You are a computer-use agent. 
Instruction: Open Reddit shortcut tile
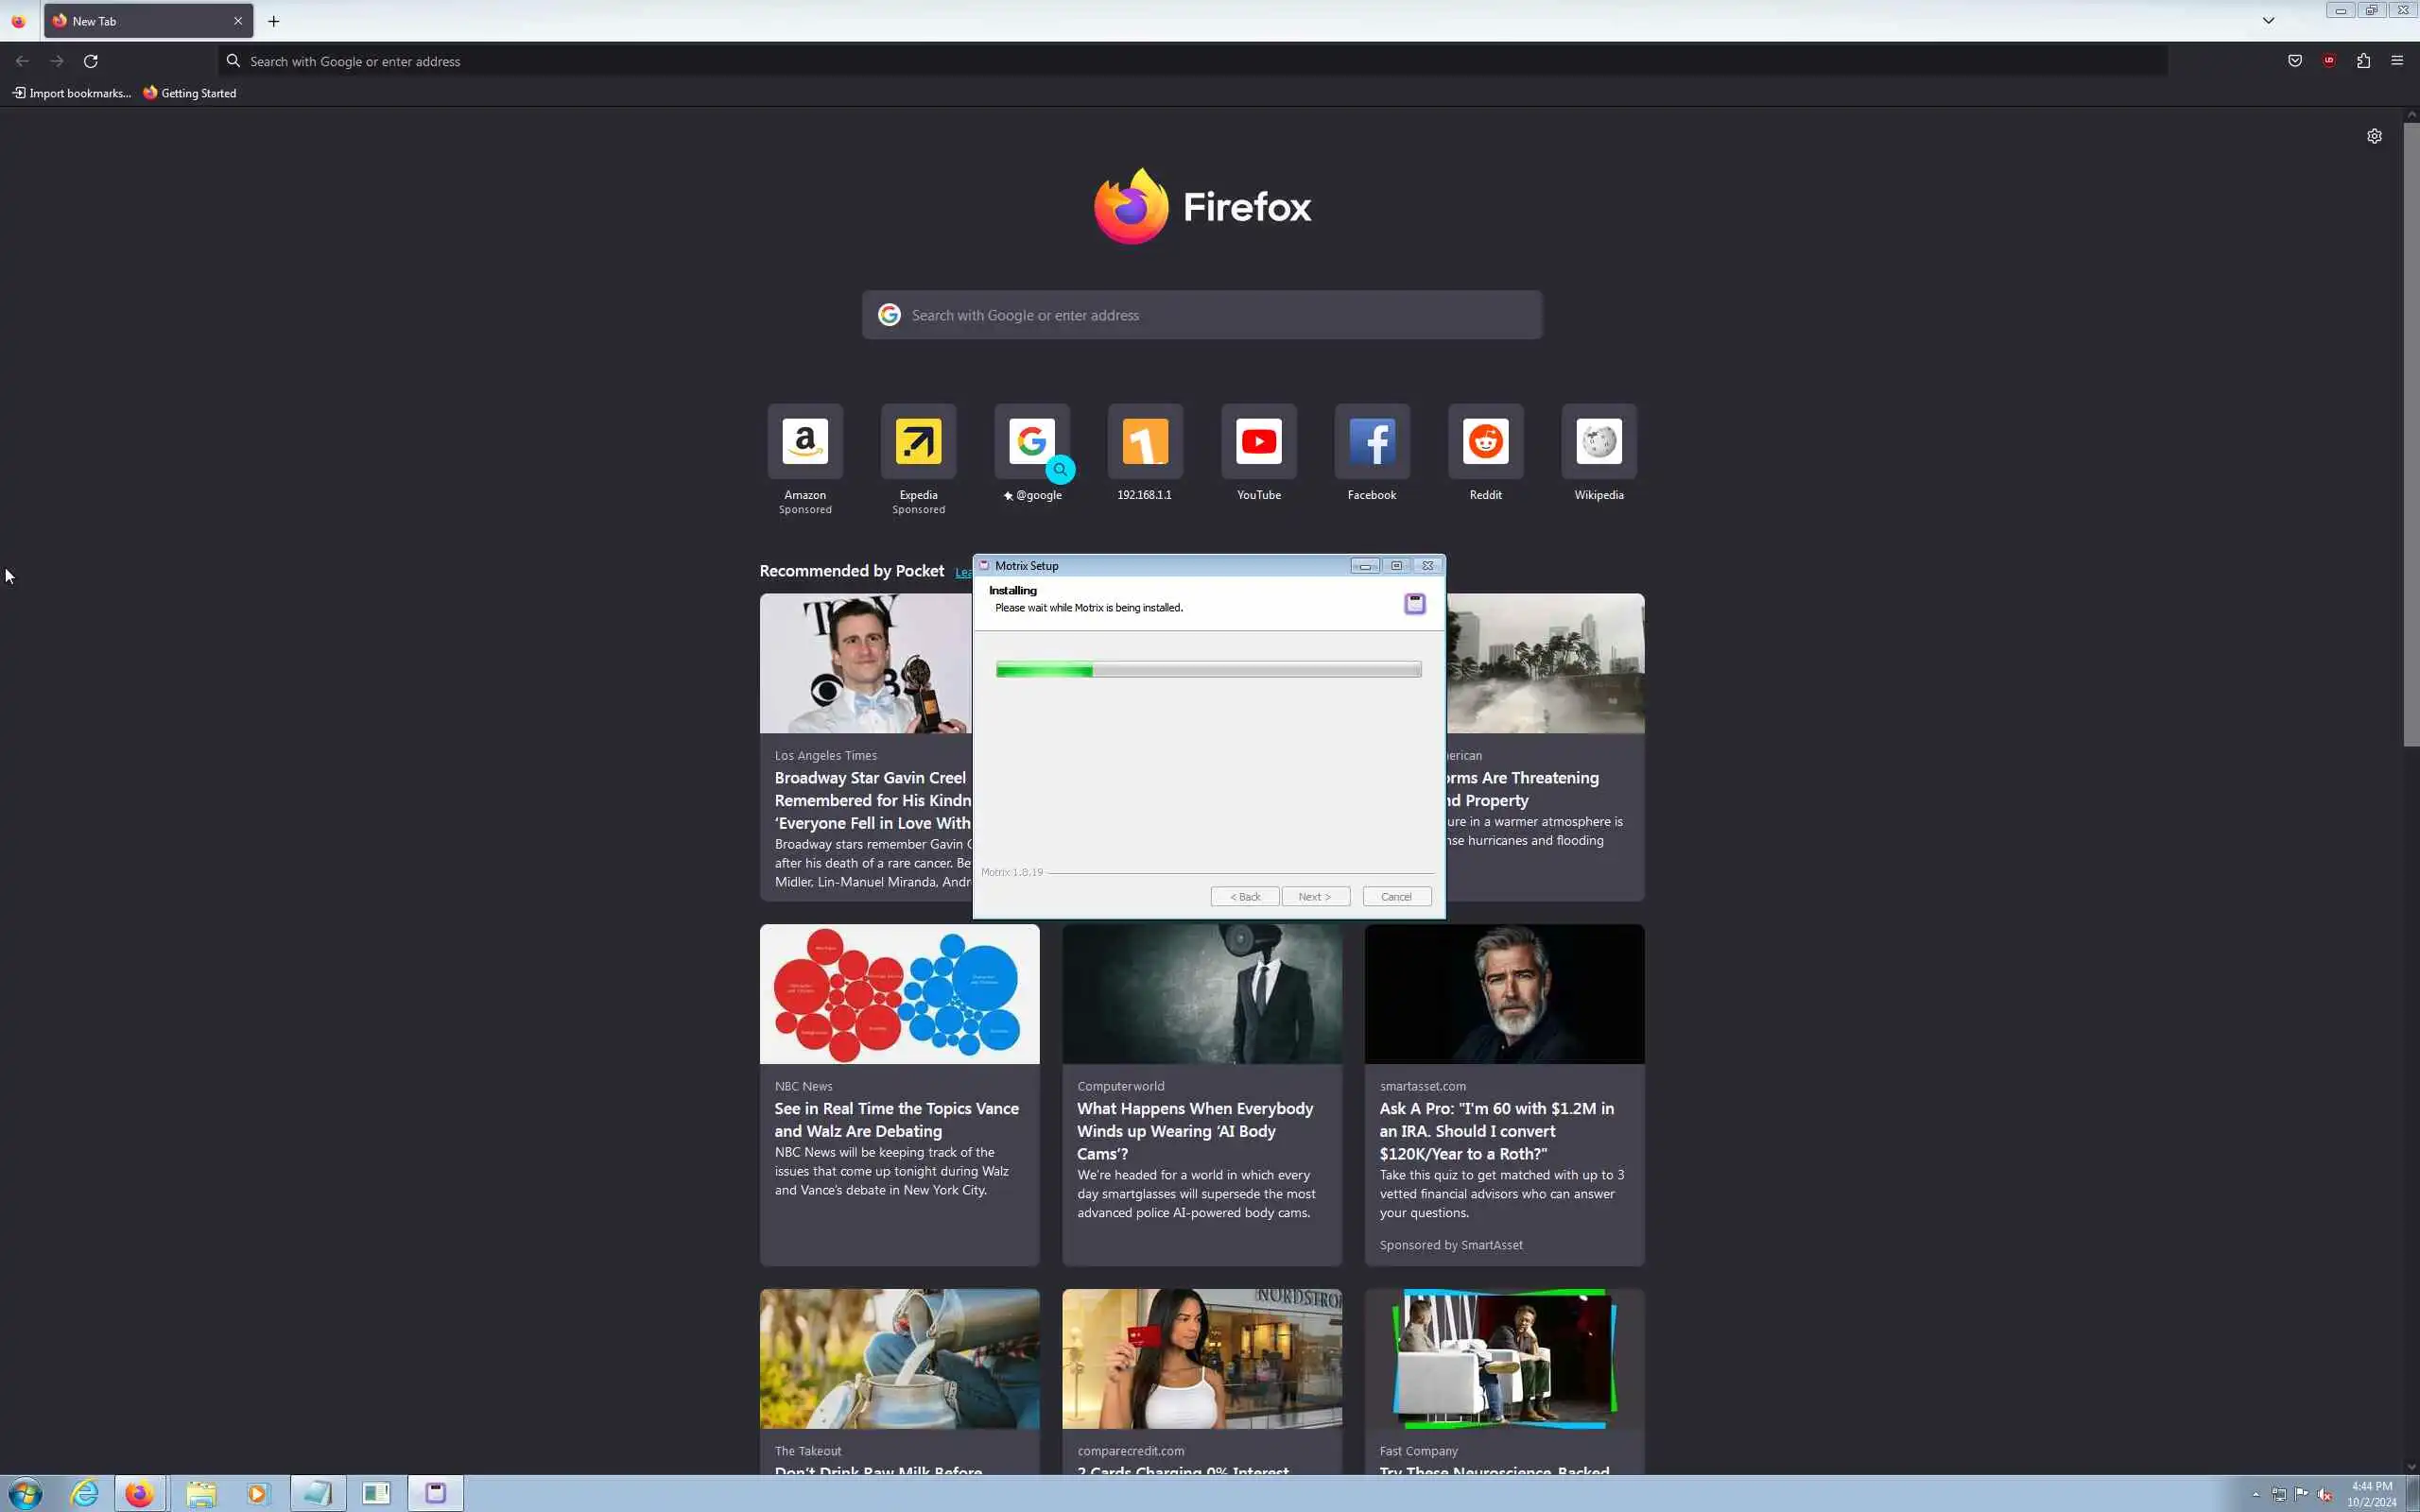click(1485, 442)
